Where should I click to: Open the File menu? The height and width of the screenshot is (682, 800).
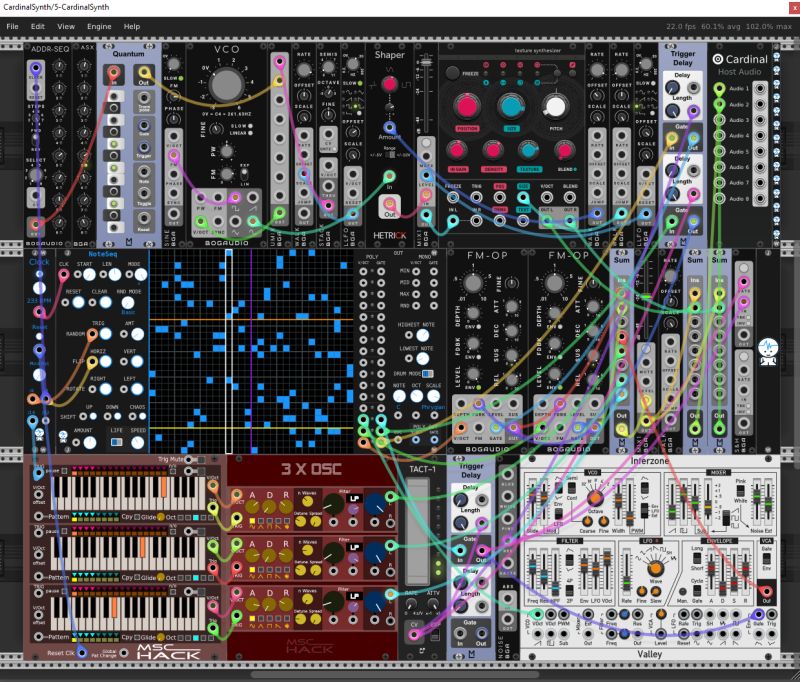pyautogui.click(x=12, y=27)
